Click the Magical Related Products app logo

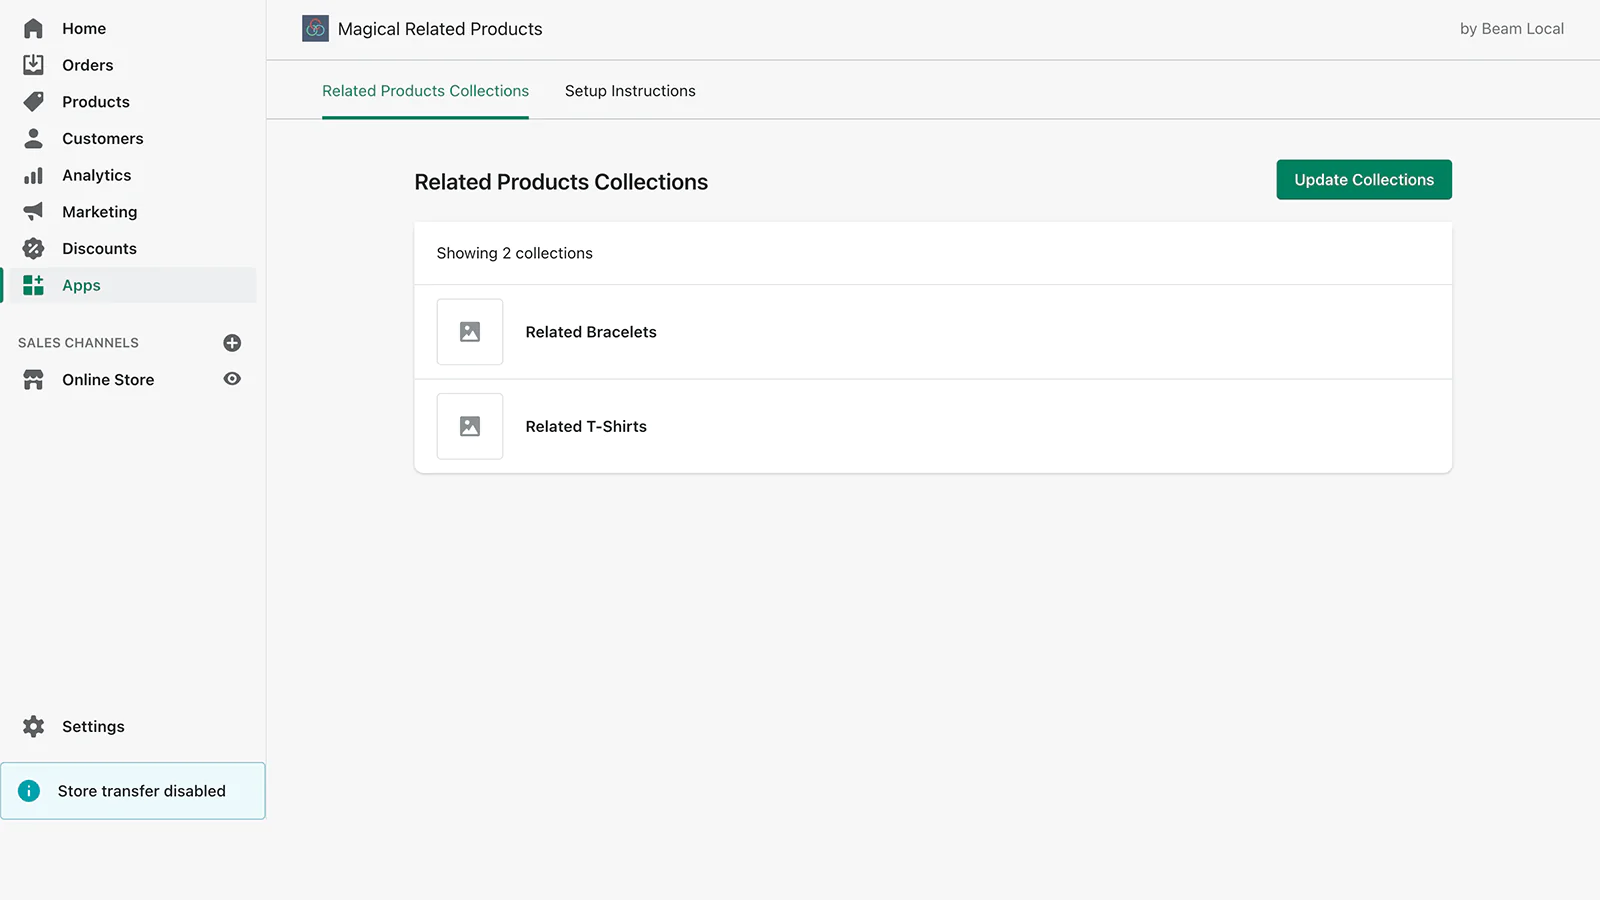point(315,29)
